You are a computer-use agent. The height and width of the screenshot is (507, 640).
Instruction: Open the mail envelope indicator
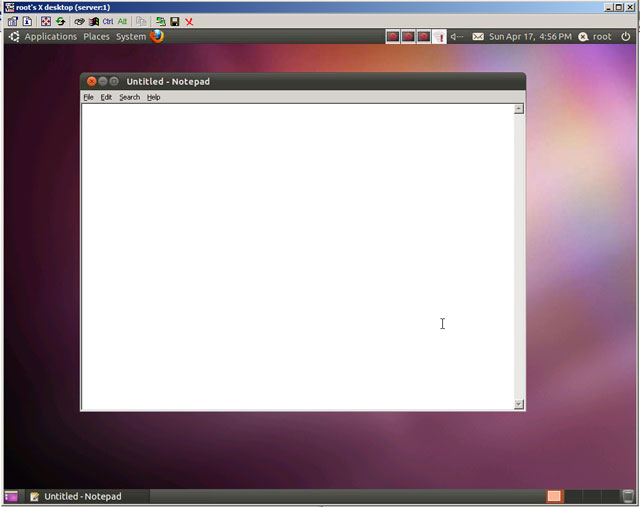(478, 37)
